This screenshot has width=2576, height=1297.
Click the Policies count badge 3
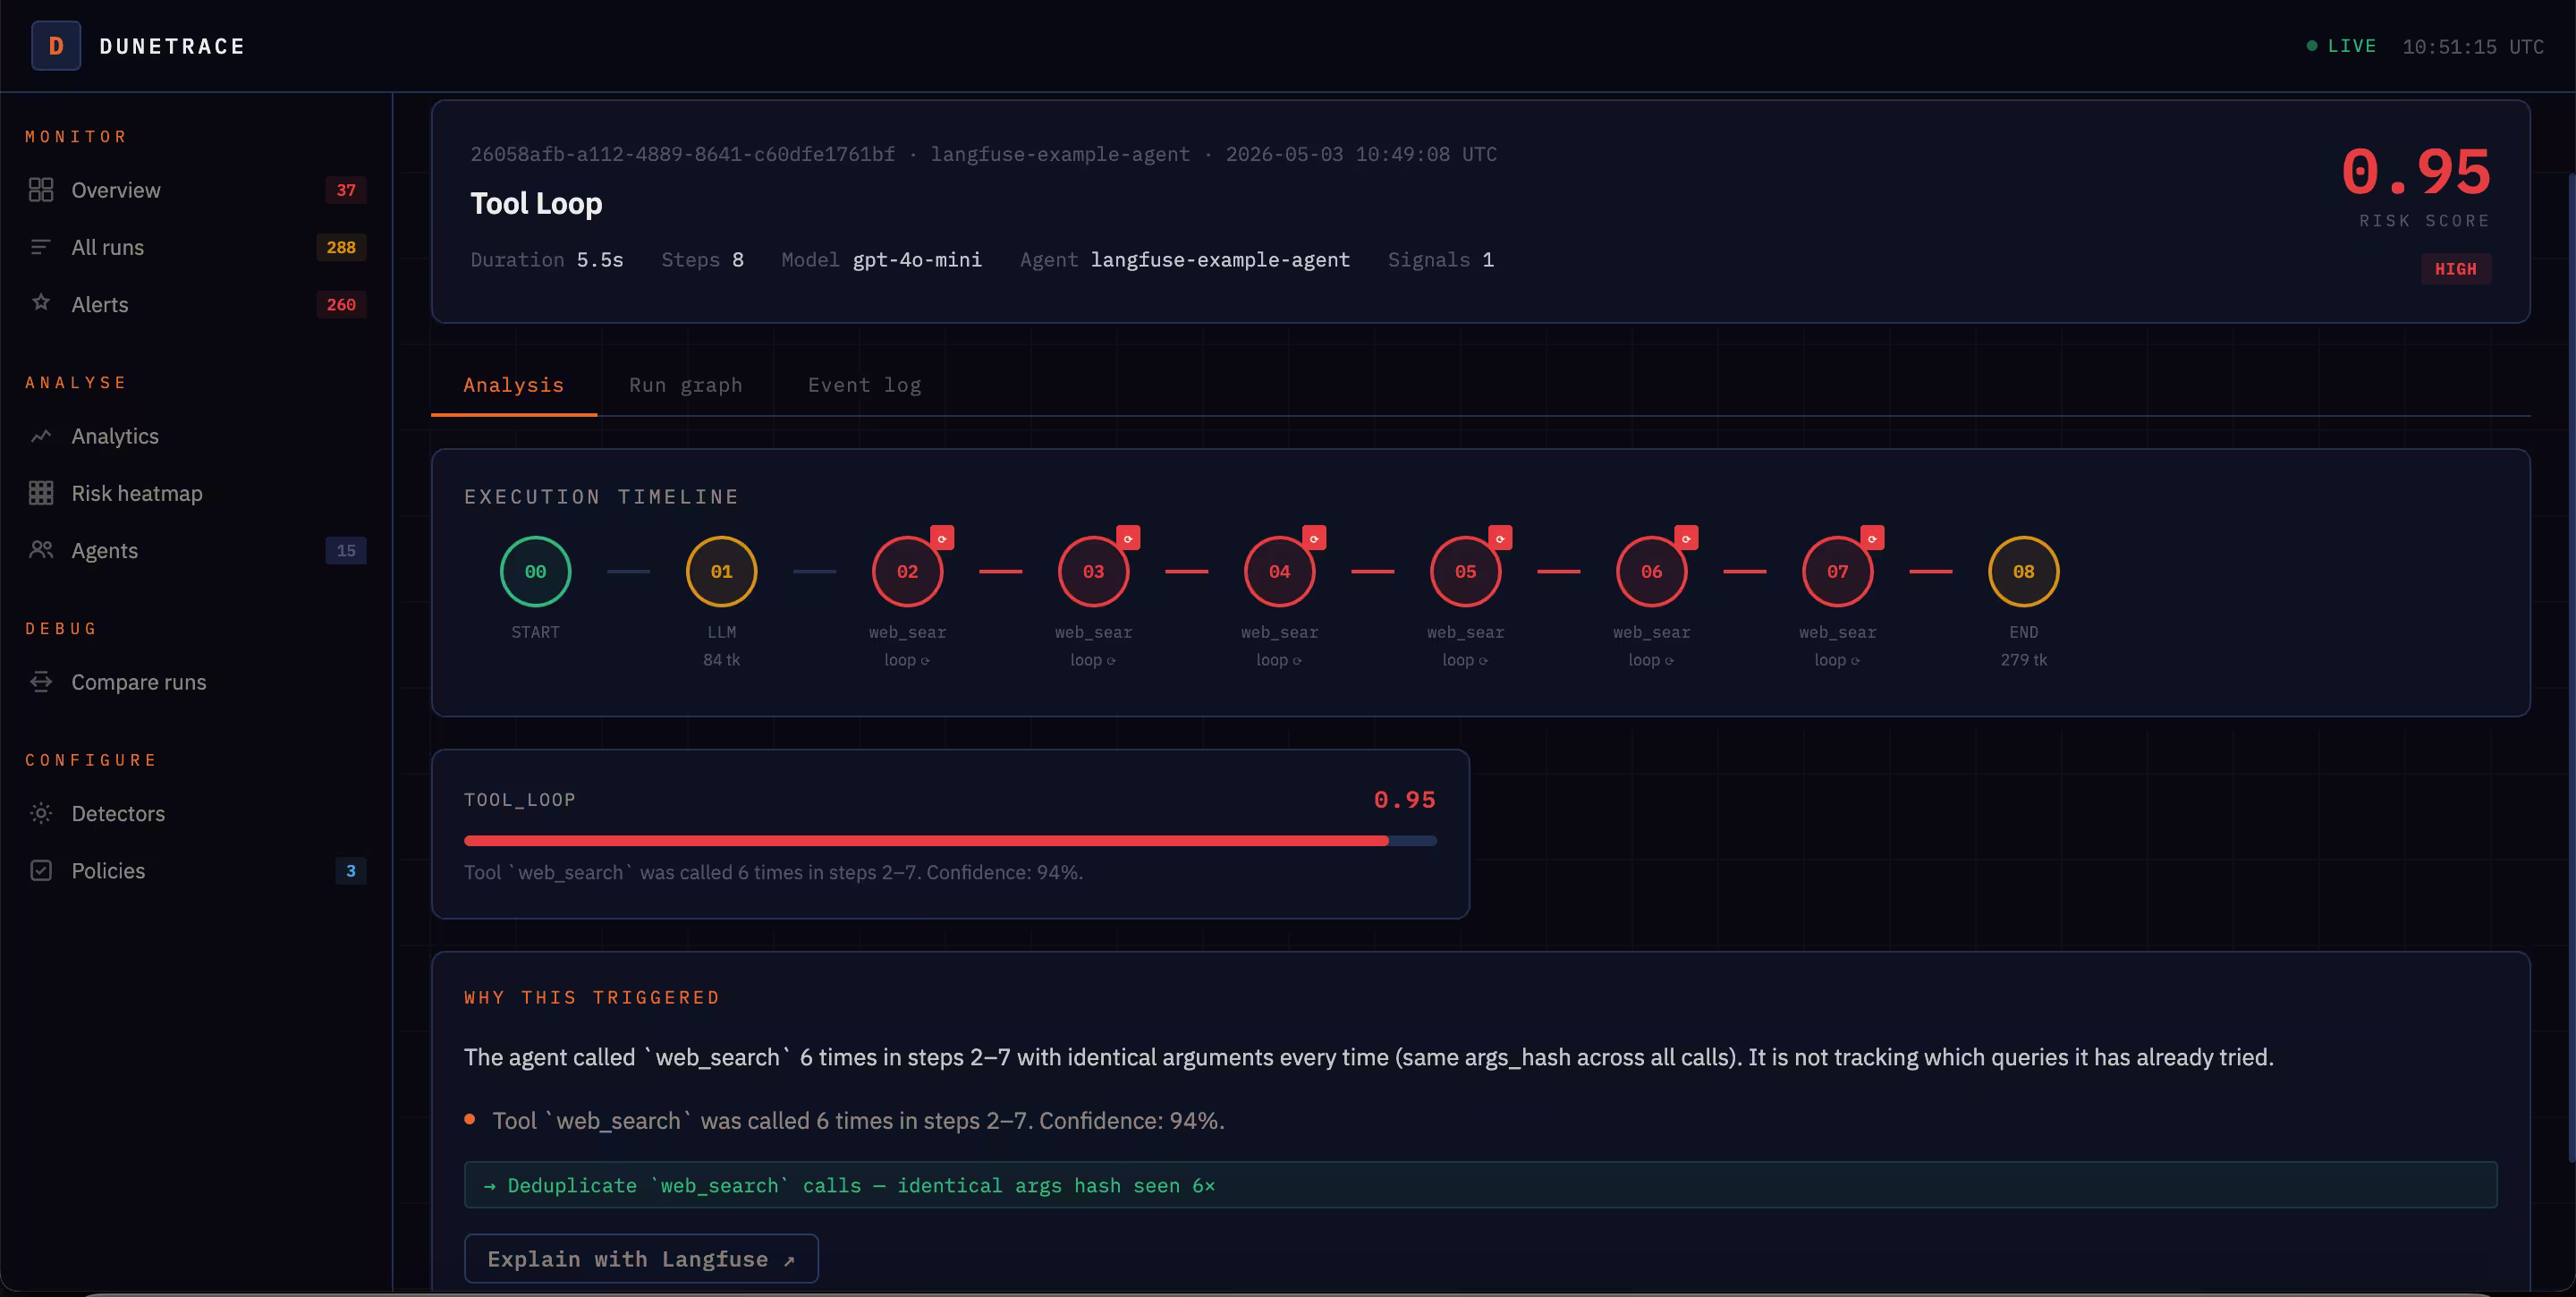(x=351, y=871)
